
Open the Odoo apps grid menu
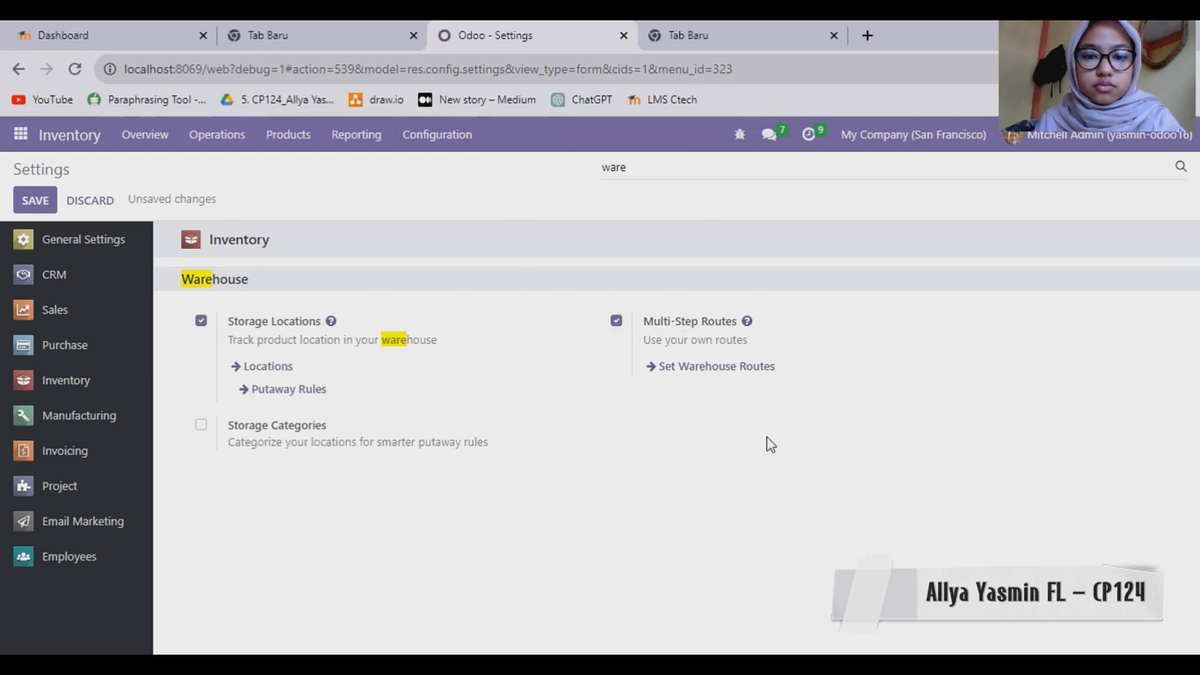coord(20,134)
